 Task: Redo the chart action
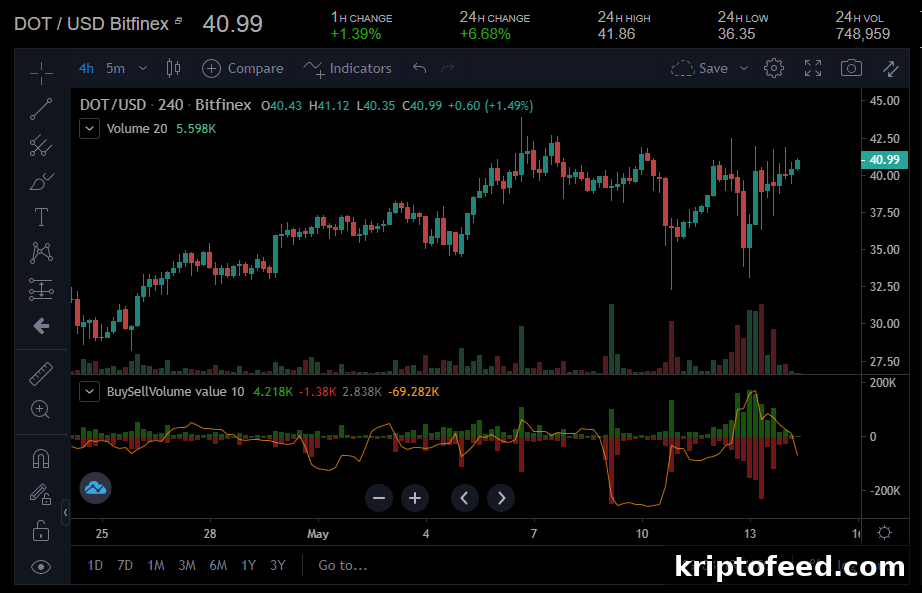[447, 68]
